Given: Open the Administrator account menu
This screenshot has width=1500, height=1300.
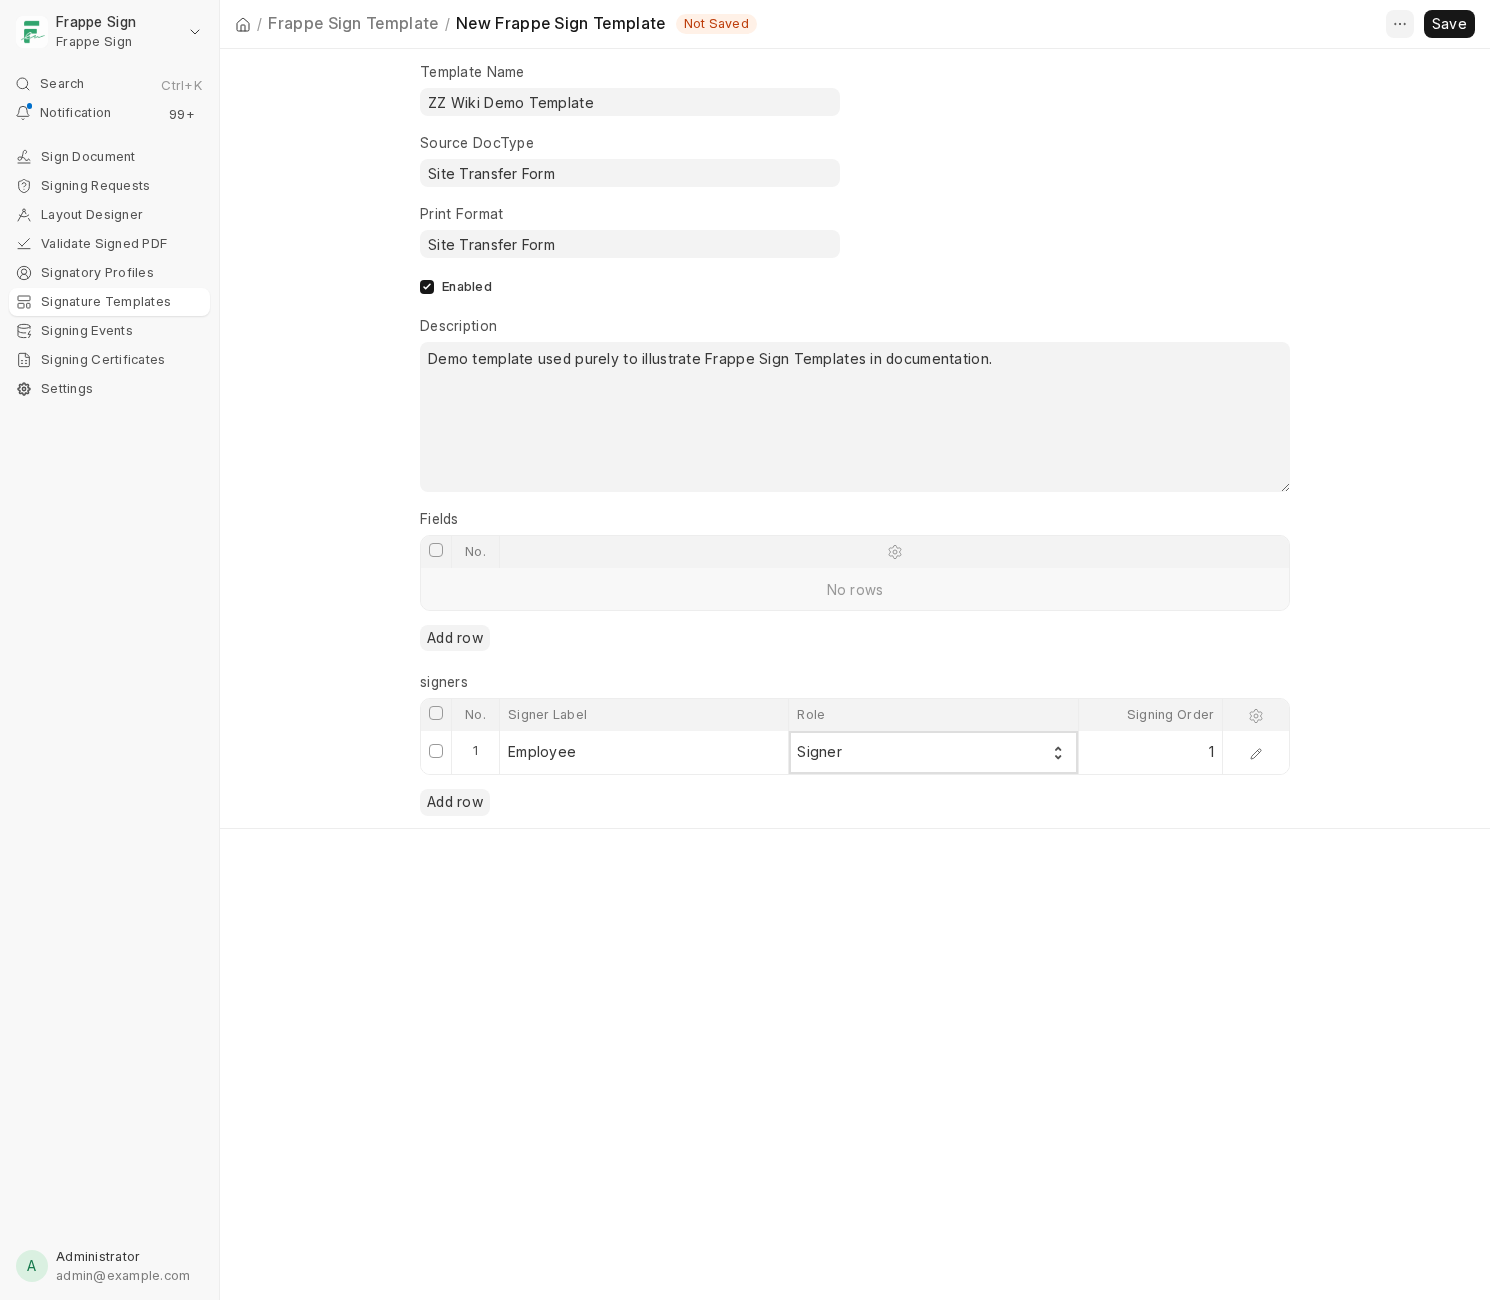Looking at the screenshot, I should tap(110, 1266).
